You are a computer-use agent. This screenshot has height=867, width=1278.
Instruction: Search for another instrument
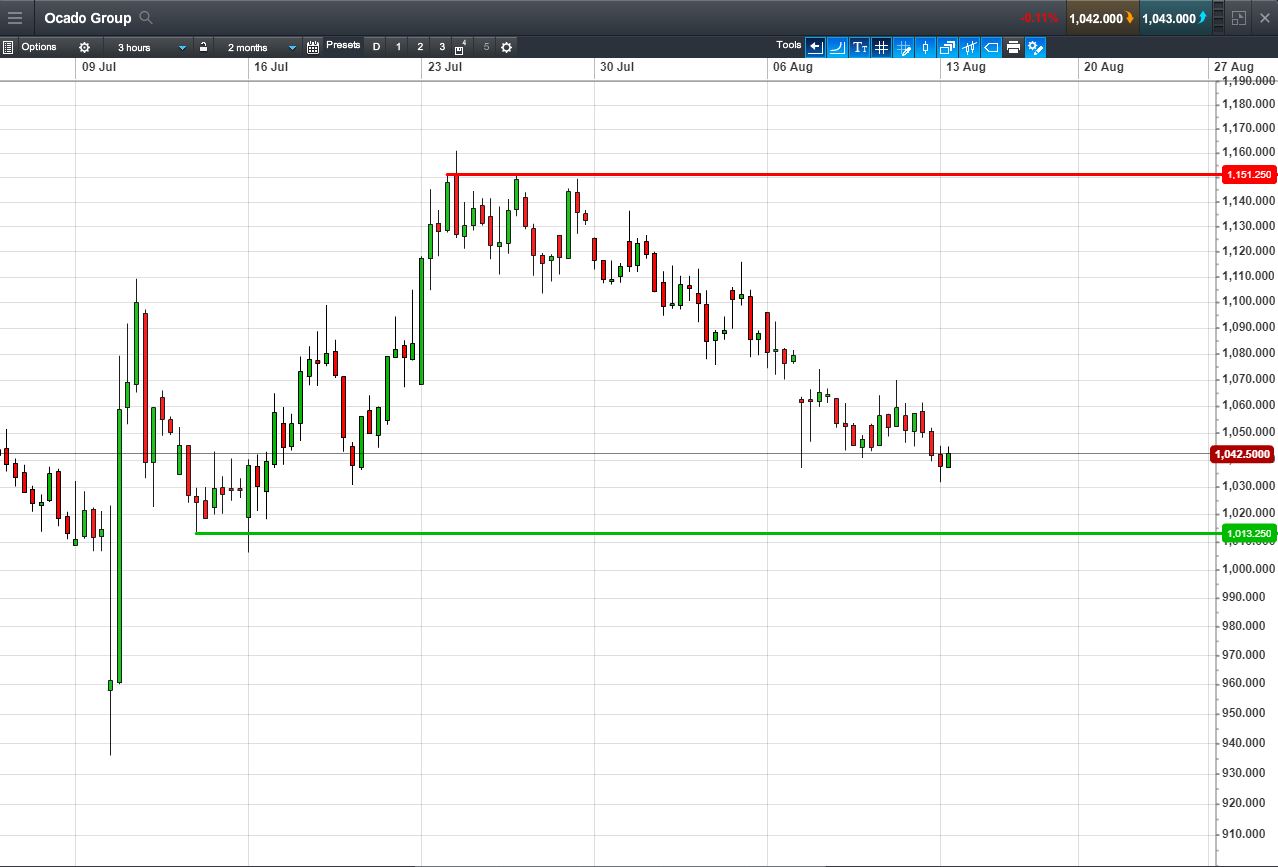[146, 18]
